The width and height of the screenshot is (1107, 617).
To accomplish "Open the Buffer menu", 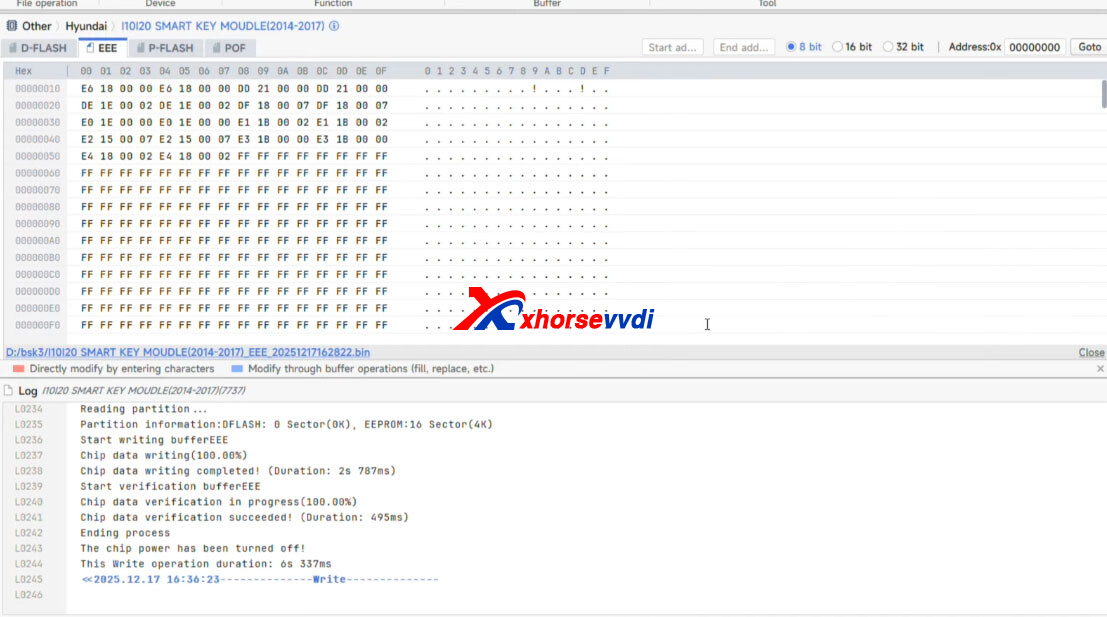I will (x=546, y=3).
